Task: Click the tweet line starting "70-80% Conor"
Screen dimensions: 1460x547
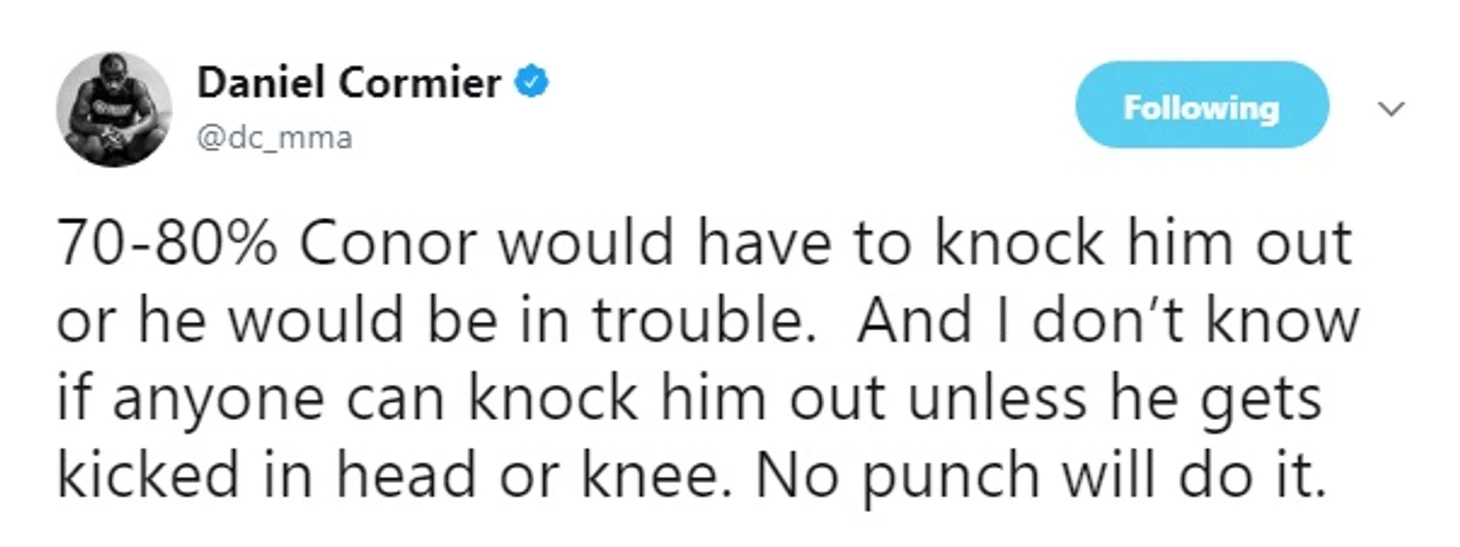Action: [x=704, y=243]
